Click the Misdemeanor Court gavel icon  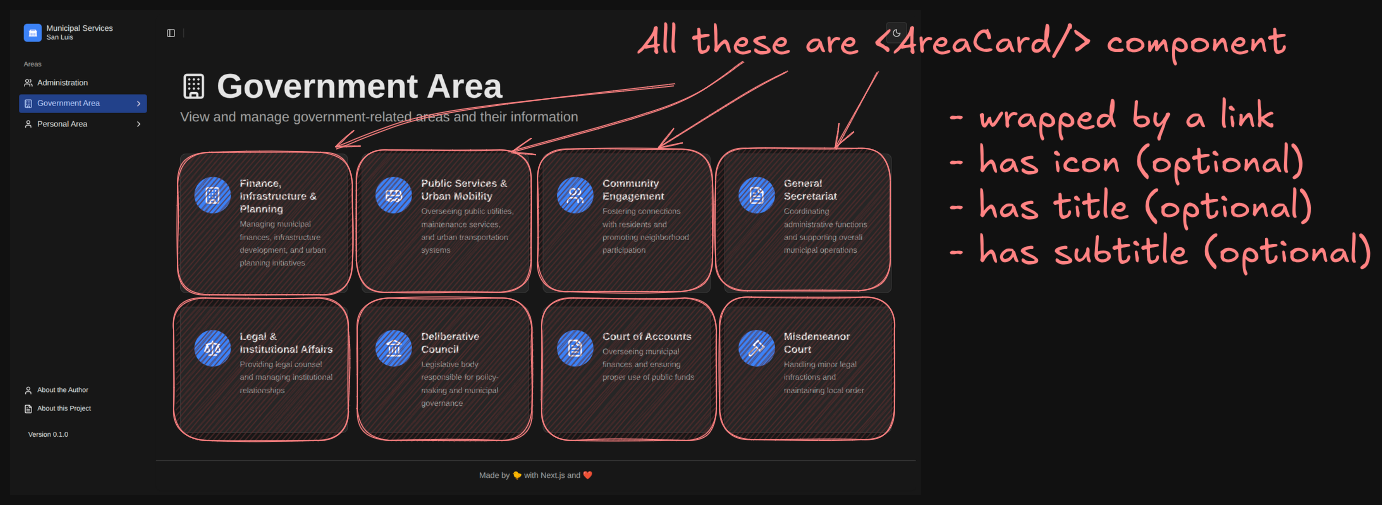pyautogui.click(x=756, y=348)
